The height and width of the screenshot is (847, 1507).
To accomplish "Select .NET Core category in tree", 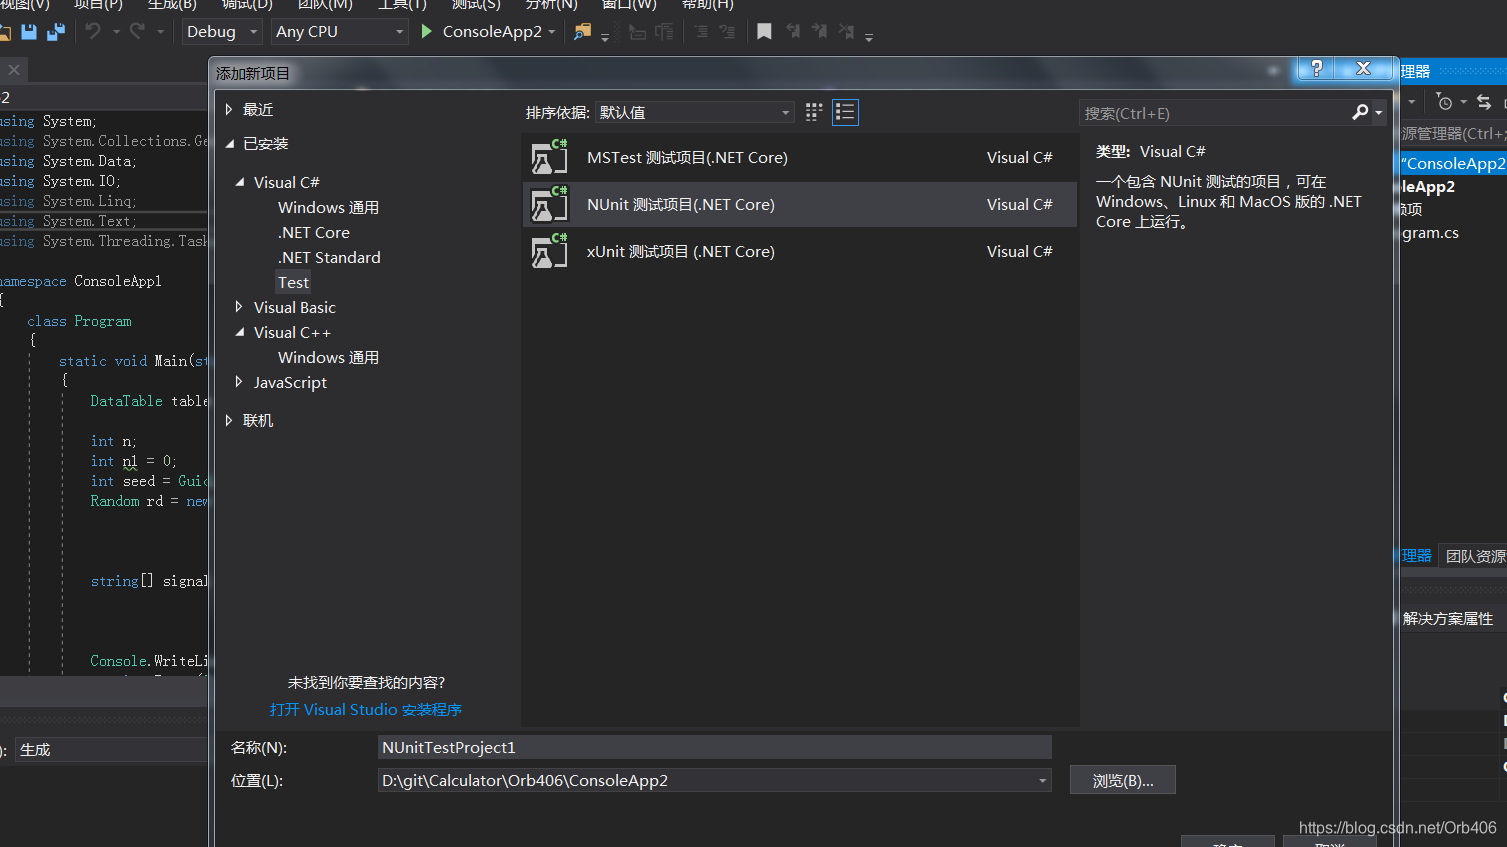I will tap(314, 232).
